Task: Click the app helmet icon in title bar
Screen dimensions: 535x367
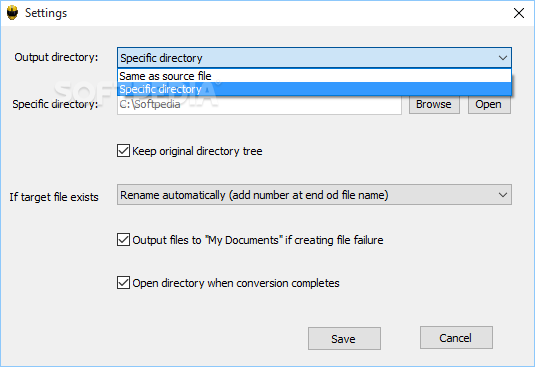Action: click(x=12, y=13)
